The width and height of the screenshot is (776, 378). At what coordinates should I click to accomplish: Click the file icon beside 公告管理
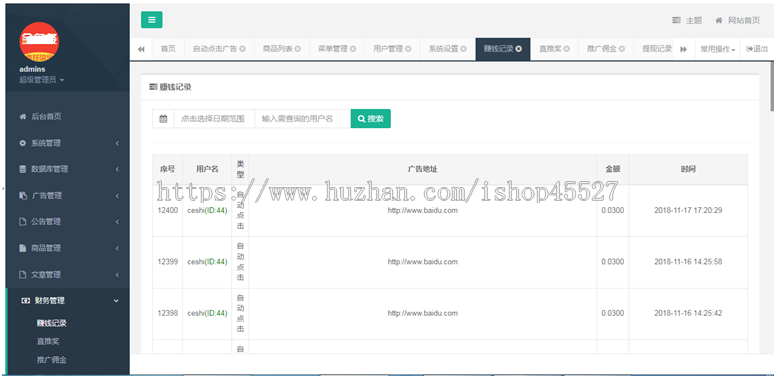pyautogui.click(x=22, y=222)
